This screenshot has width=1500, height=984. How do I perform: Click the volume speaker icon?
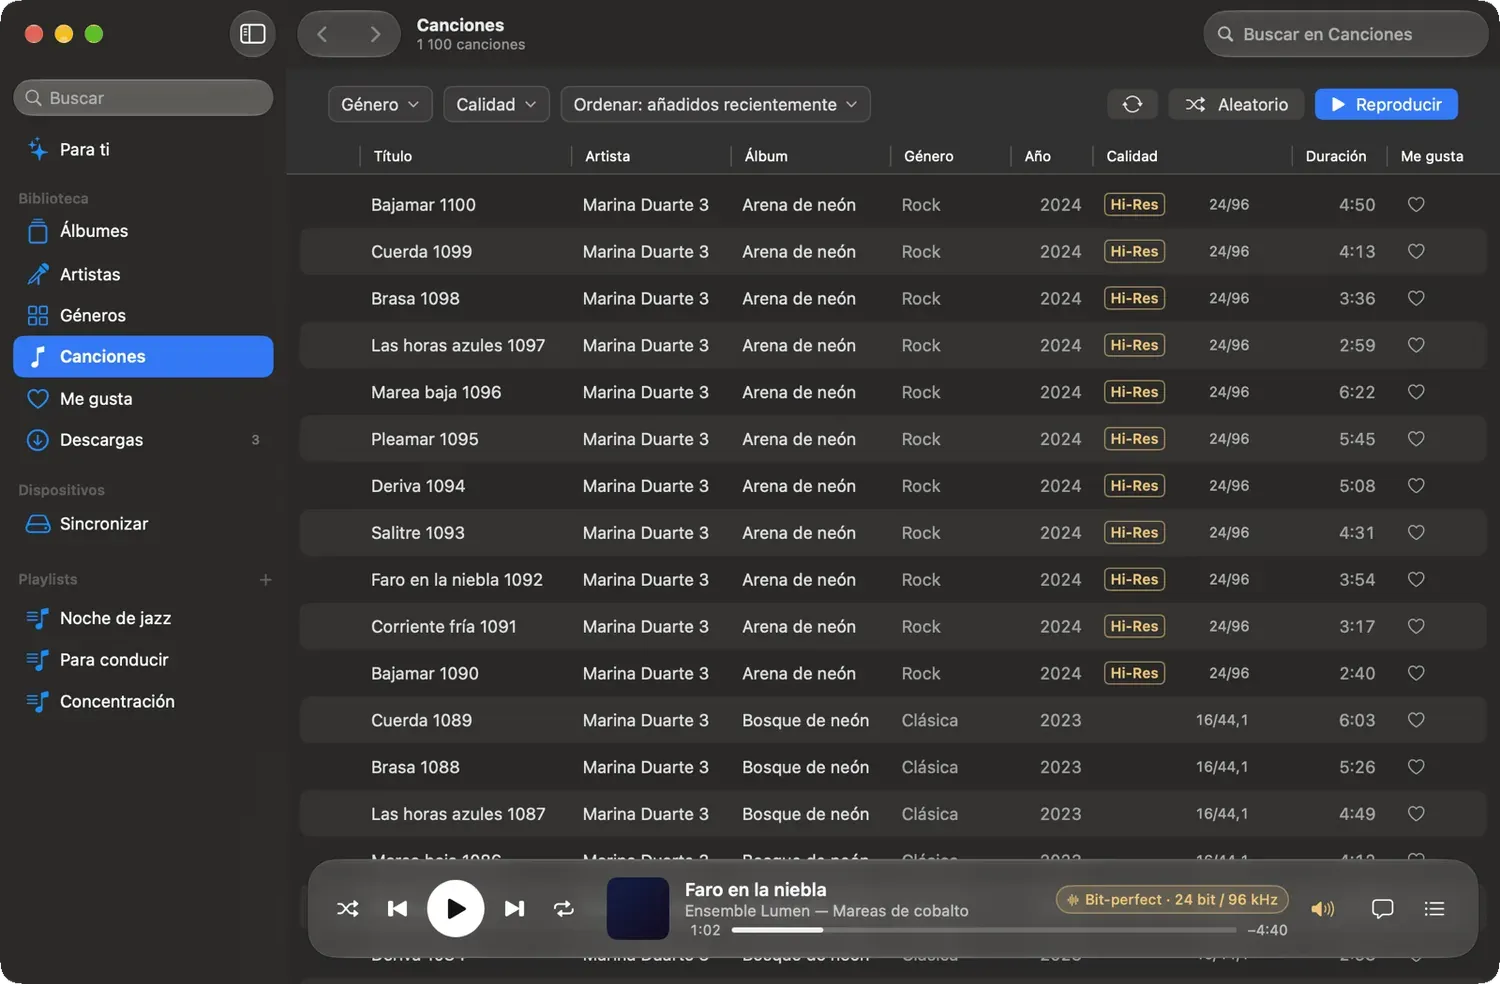click(1322, 909)
